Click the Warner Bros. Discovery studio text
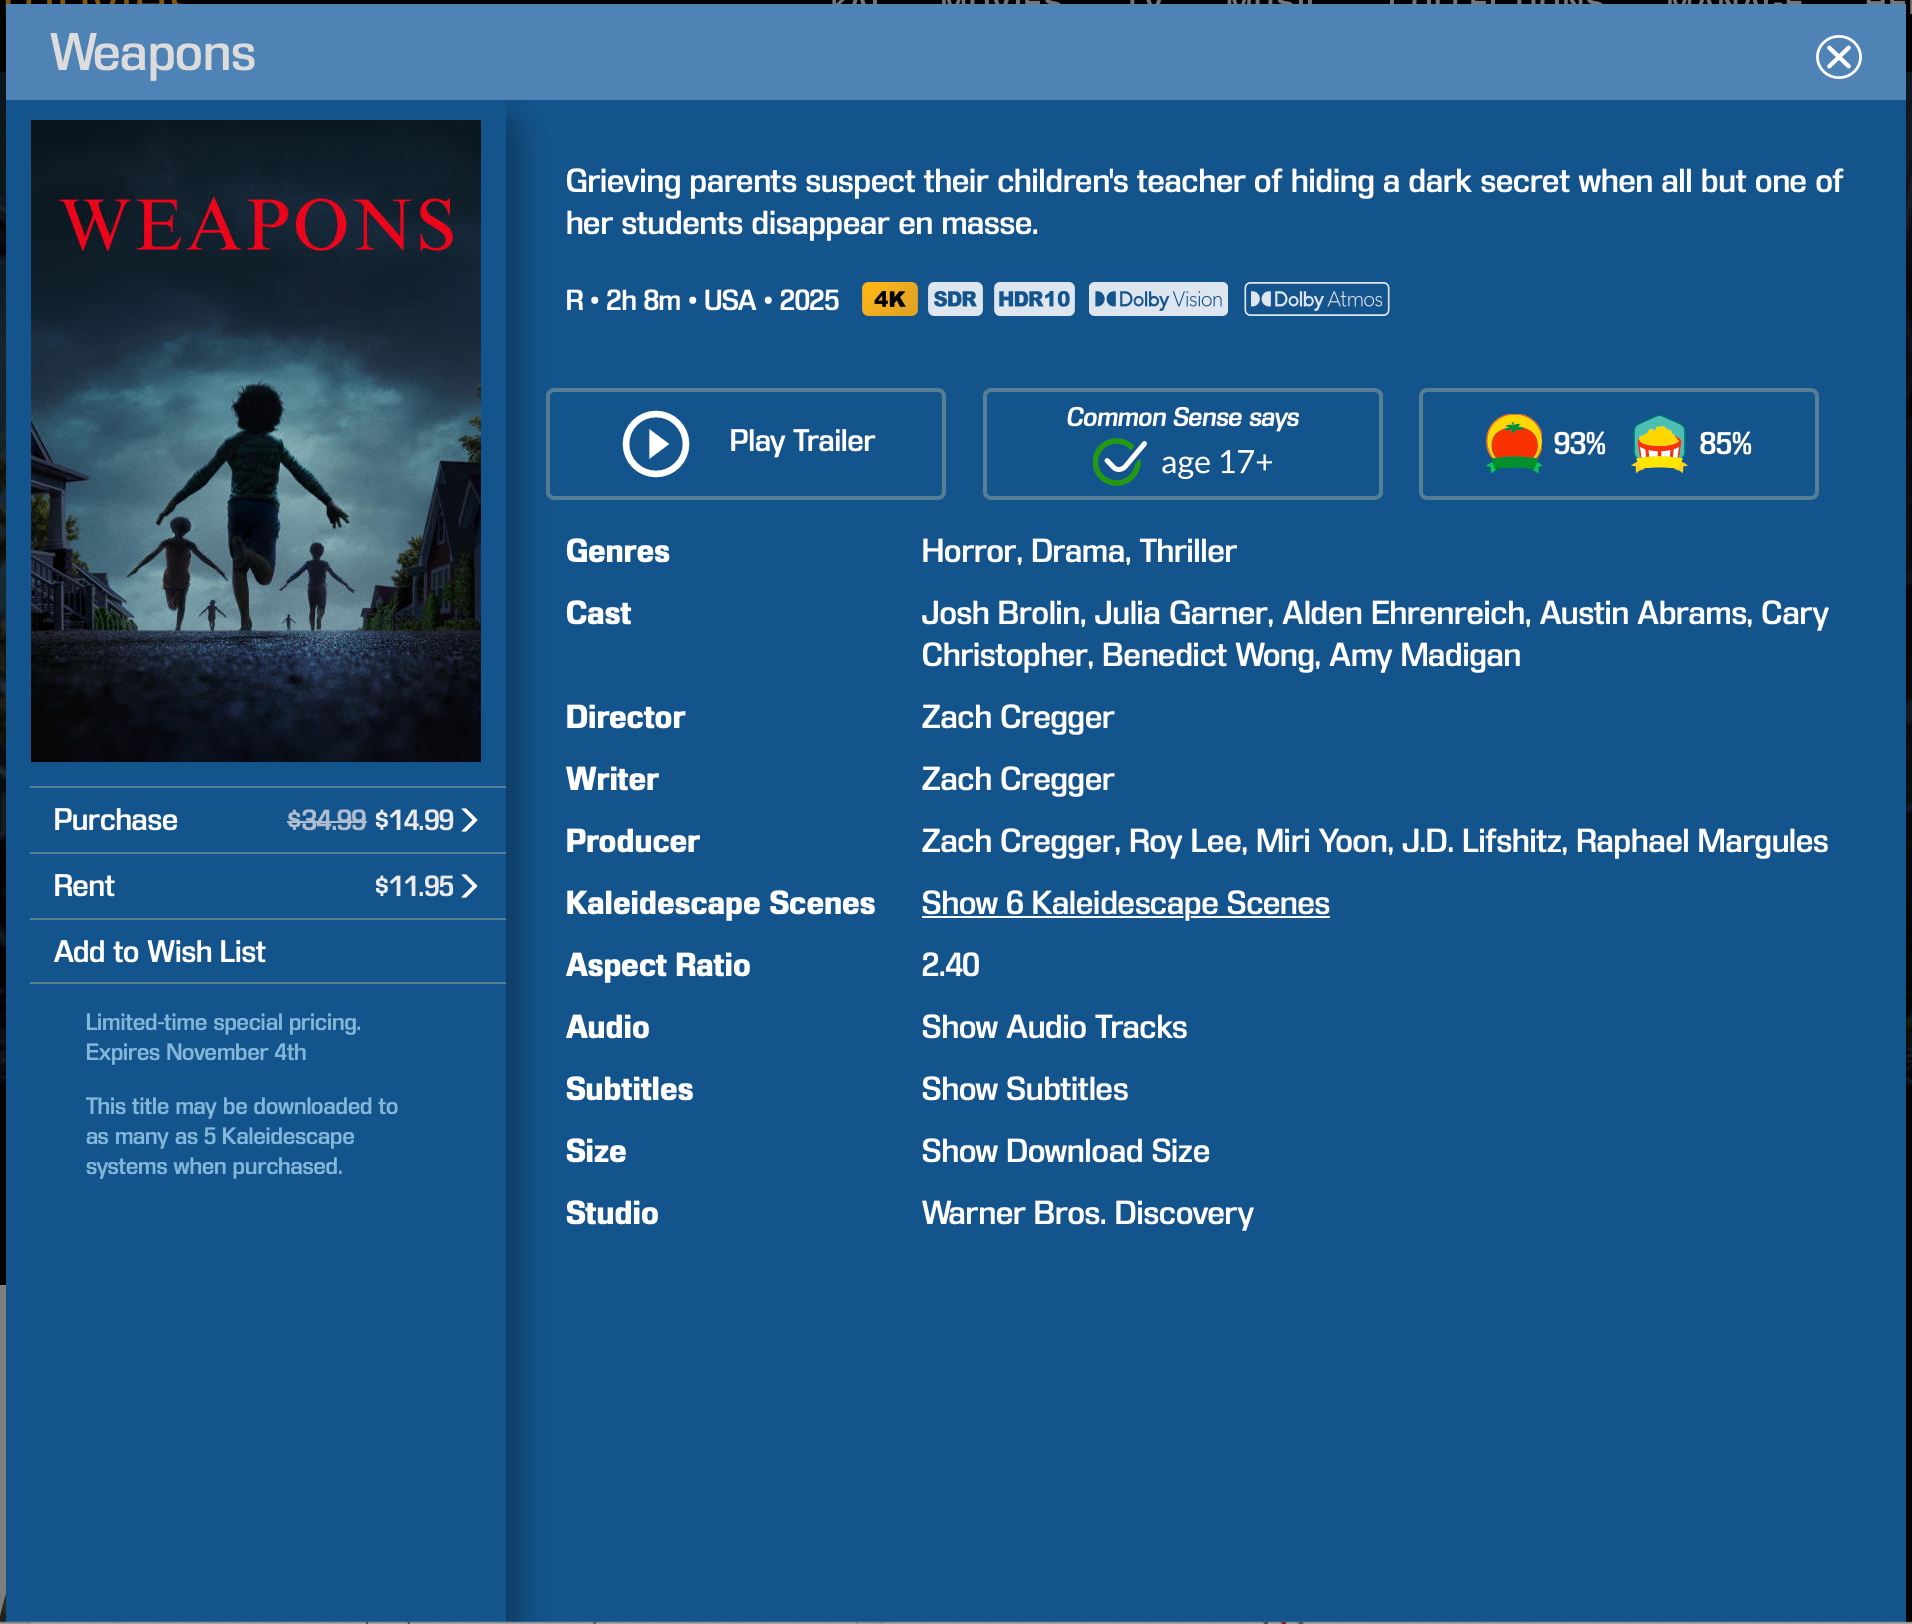Viewport: 1912px width, 1624px height. click(1087, 1213)
